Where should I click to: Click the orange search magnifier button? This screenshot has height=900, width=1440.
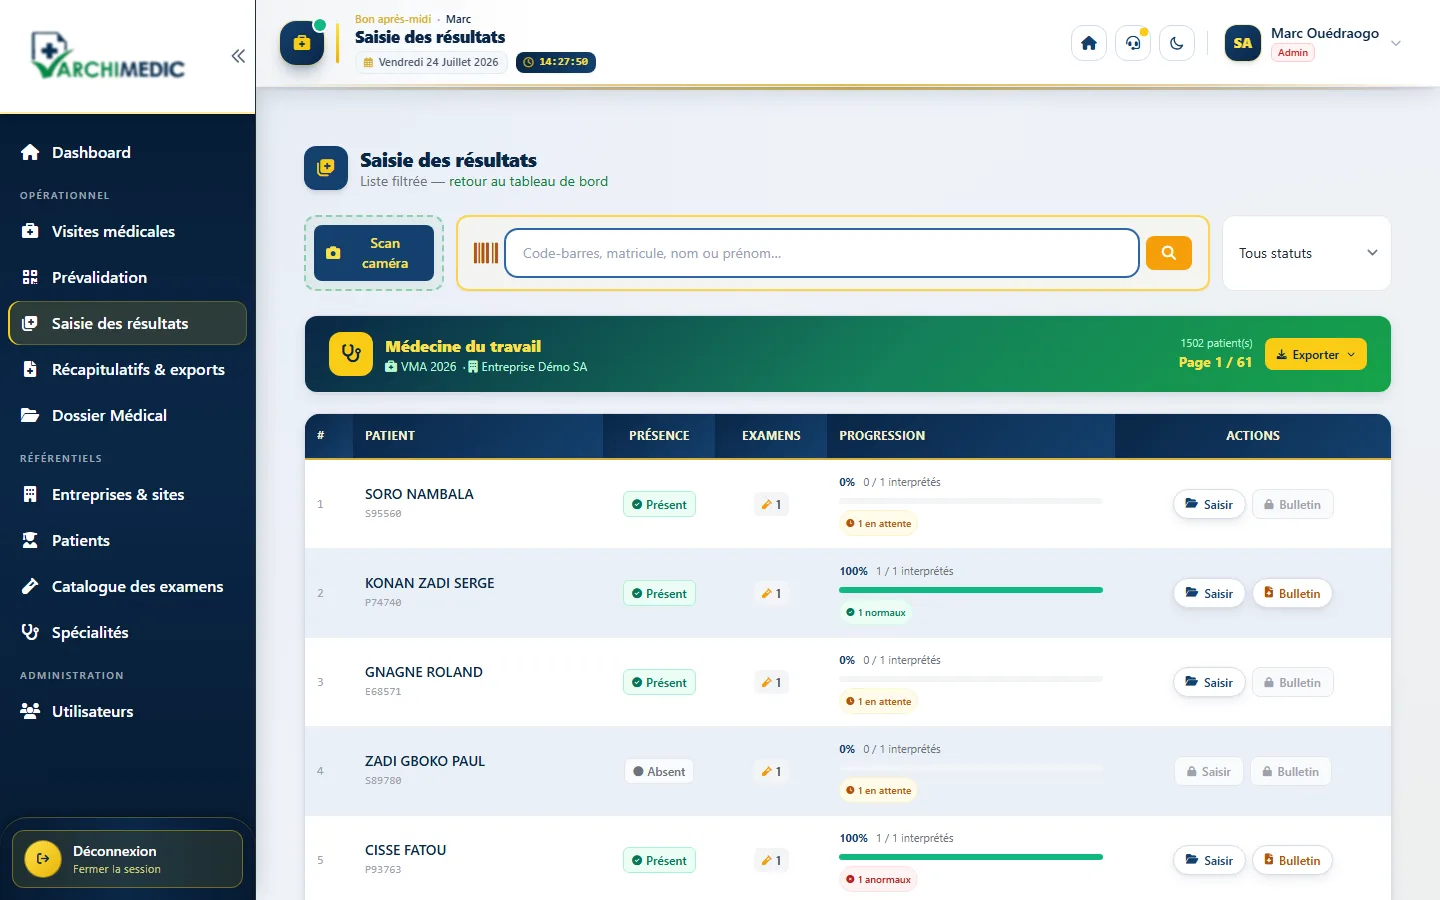pyautogui.click(x=1168, y=253)
